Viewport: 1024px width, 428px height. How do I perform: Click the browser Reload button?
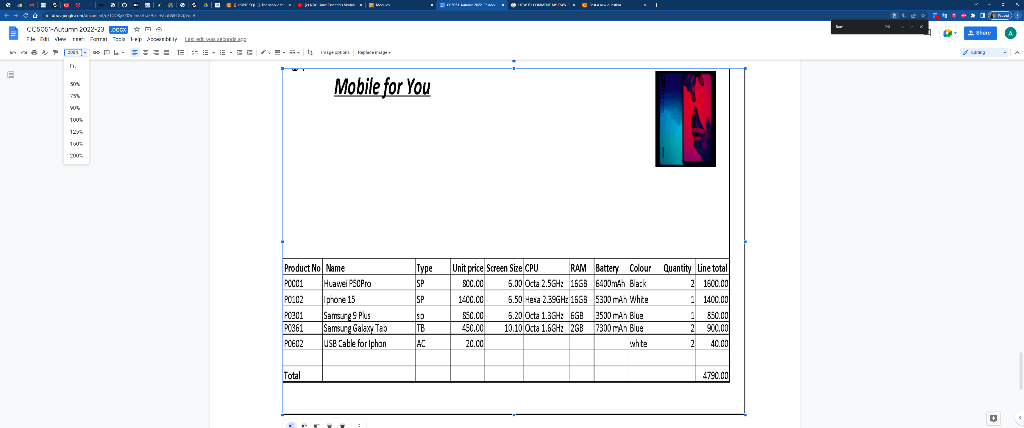click(x=25, y=14)
